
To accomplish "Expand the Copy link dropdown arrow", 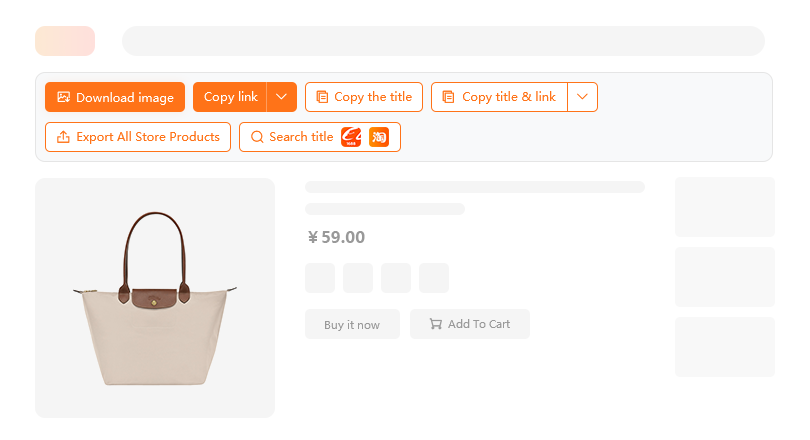I will [x=282, y=97].
